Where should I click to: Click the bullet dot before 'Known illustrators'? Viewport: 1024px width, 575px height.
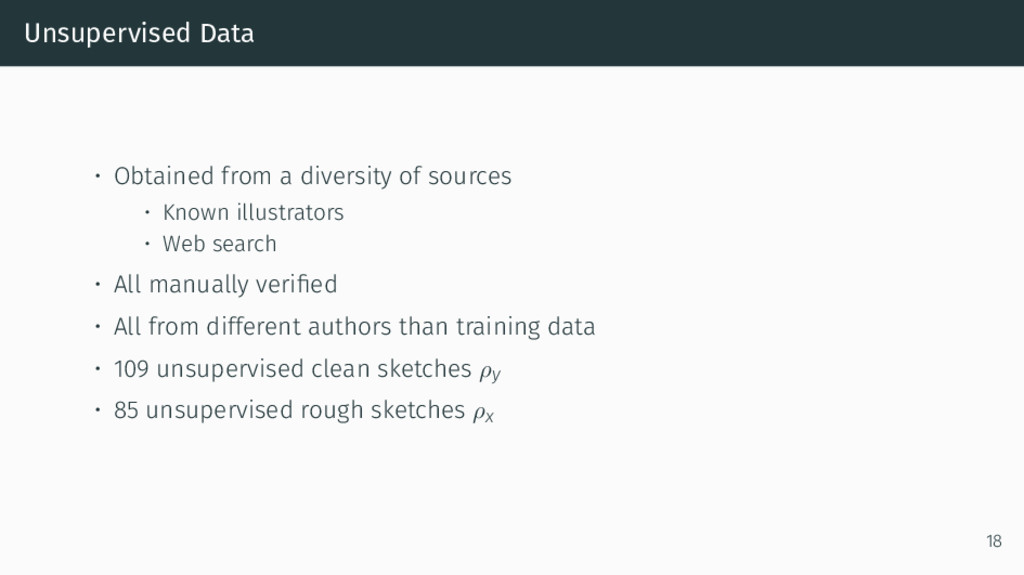(147, 212)
